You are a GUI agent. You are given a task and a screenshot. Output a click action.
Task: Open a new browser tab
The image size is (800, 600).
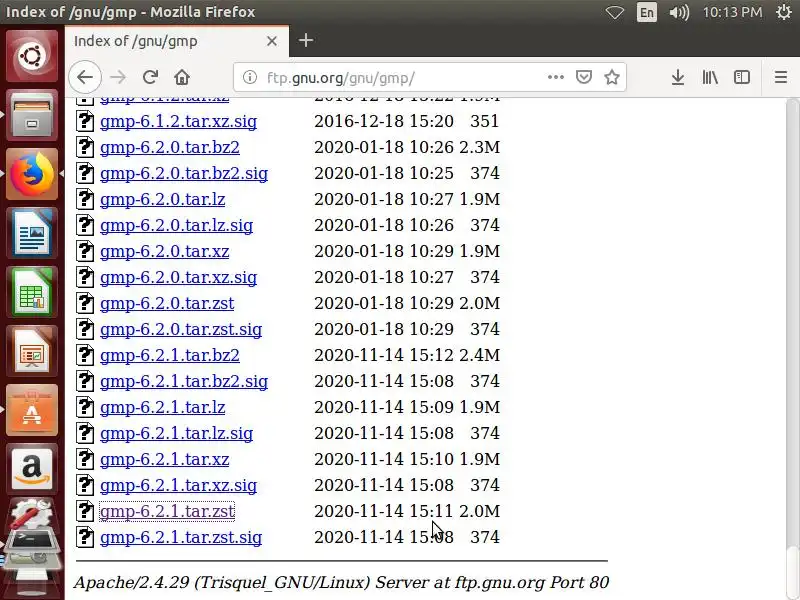click(306, 40)
